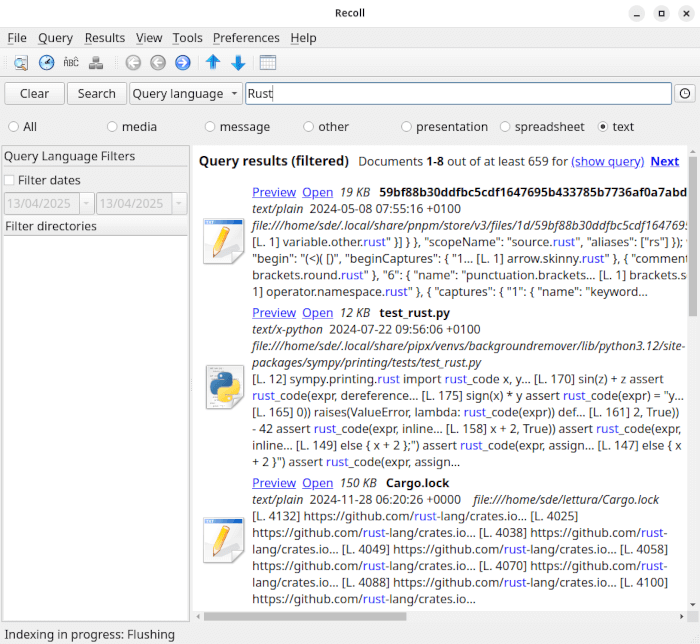The image size is (700, 644).
Task: Open the query history clock icon in toolbar
Action: point(46,62)
